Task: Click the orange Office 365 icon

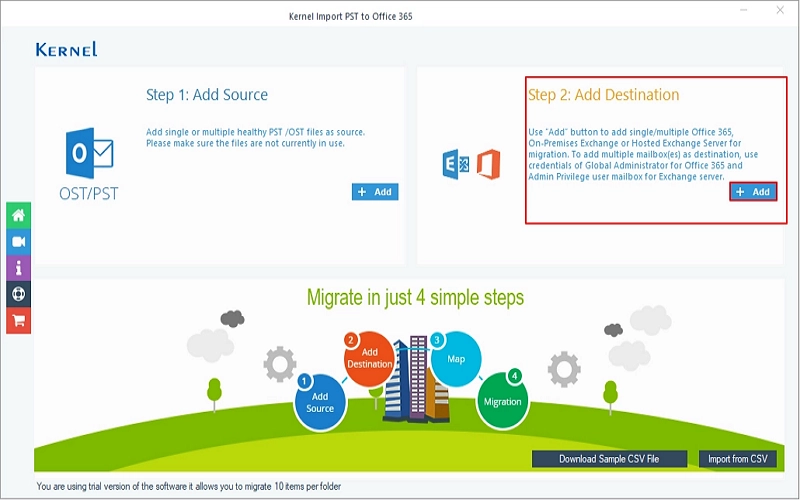Action: (x=488, y=164)
